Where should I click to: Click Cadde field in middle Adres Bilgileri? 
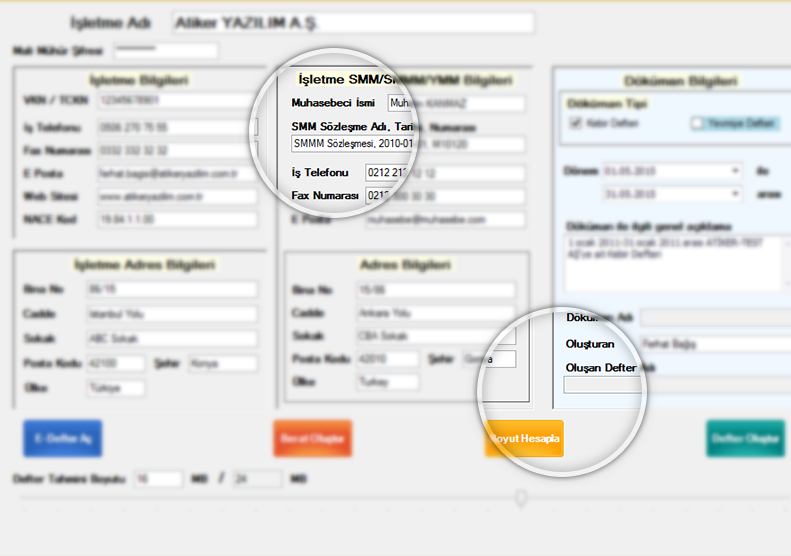pos(436,313)
